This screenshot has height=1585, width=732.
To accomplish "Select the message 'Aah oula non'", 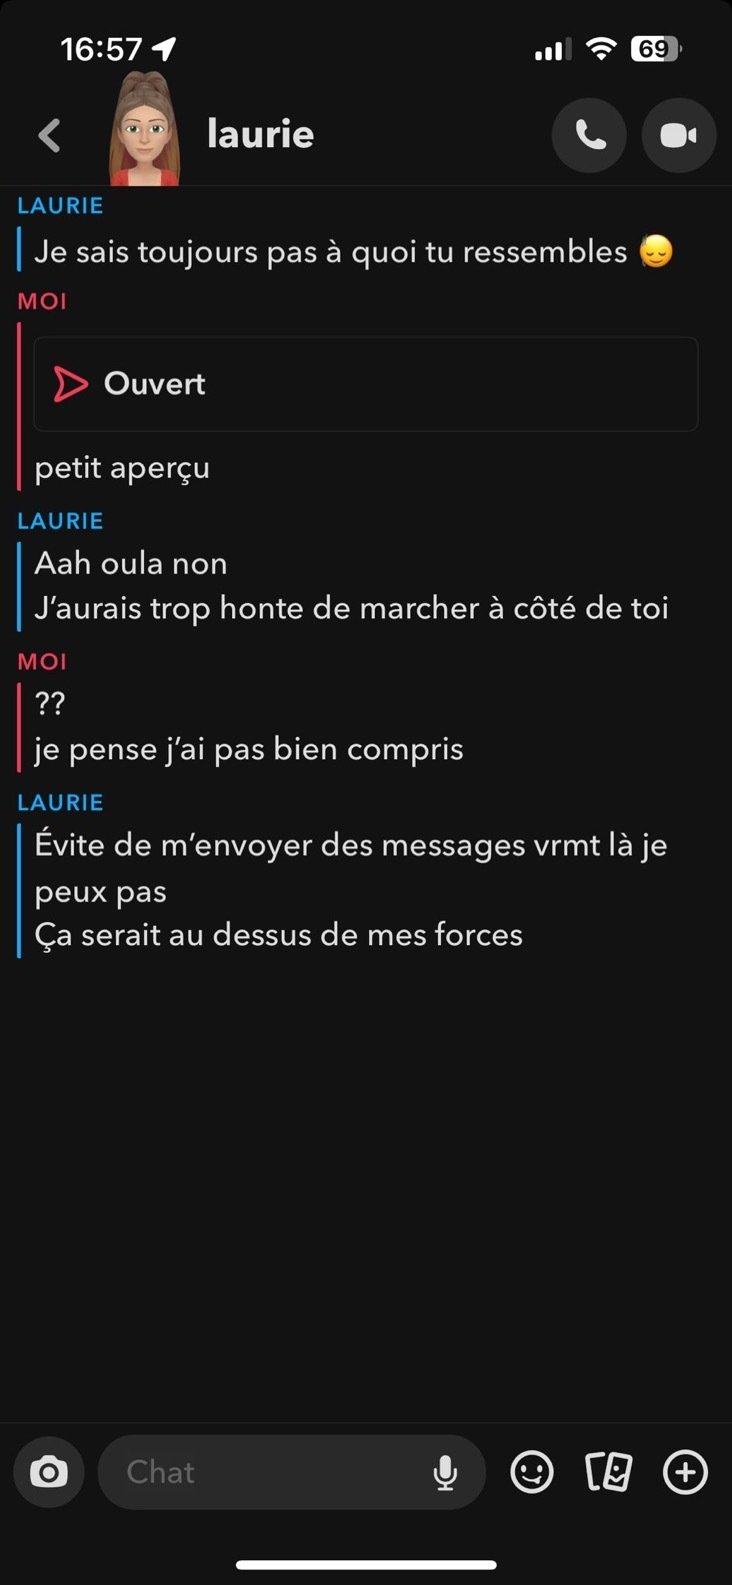I will 131,563.
